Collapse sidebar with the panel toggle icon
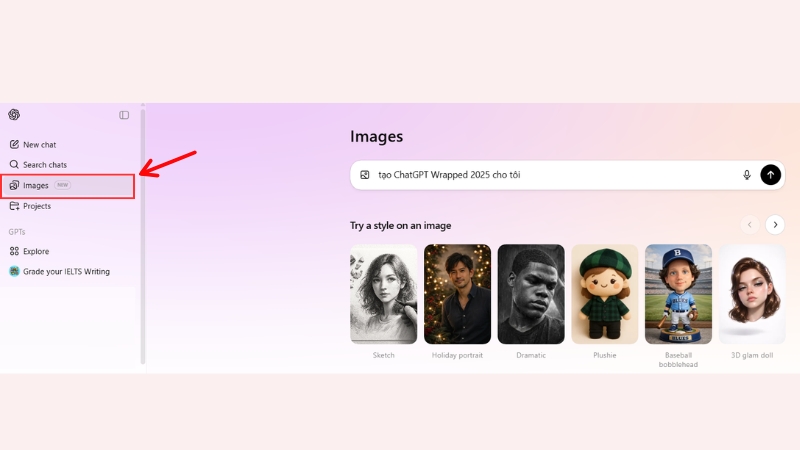Viewport: 800px width, 450px height. [x=124, y=115]
